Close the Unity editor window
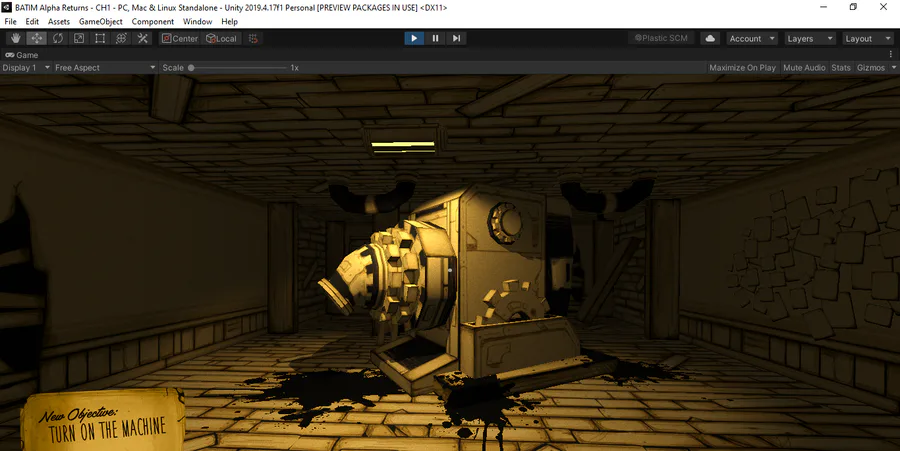This screenshot has height=451, width=900. [883, 7]
